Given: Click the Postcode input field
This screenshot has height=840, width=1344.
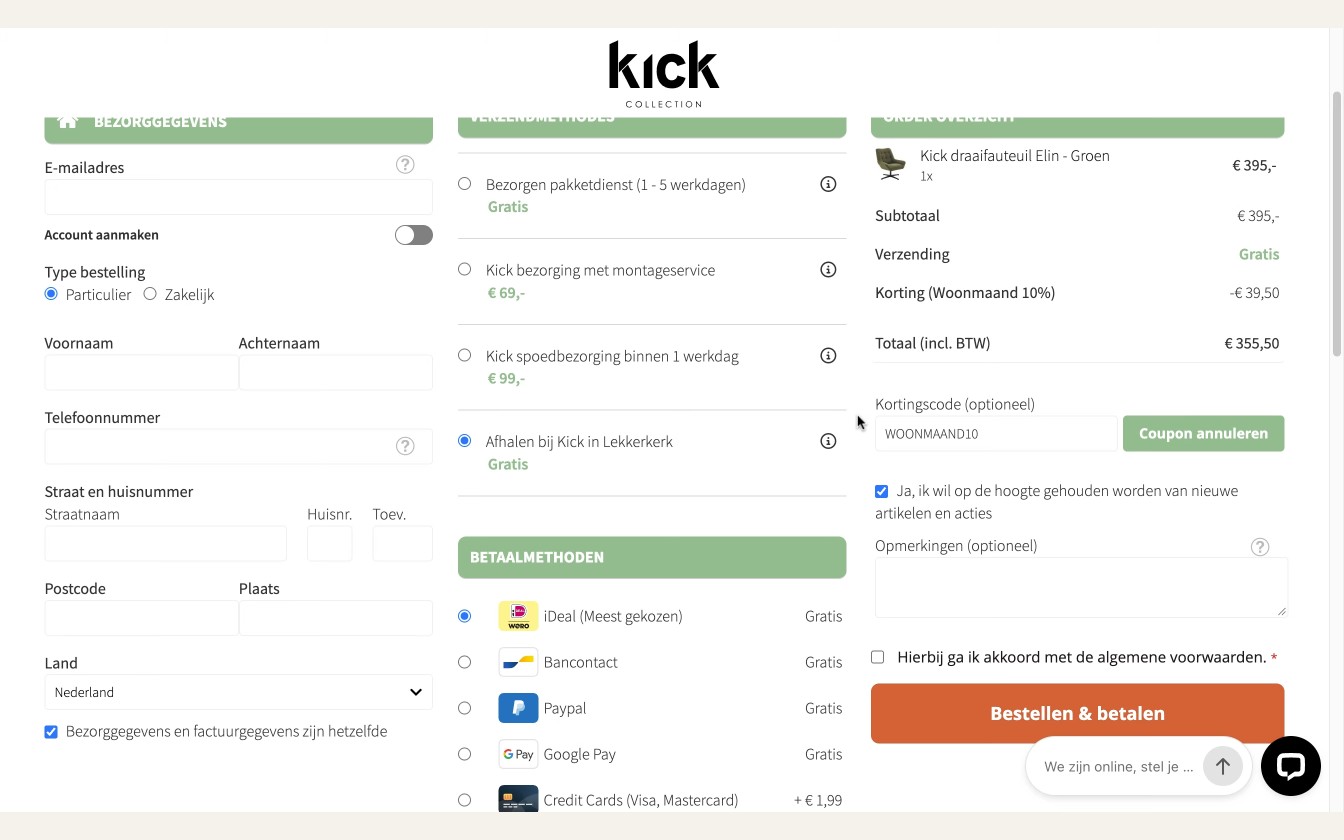Looking at the screenshot, I should pos(142,618).
